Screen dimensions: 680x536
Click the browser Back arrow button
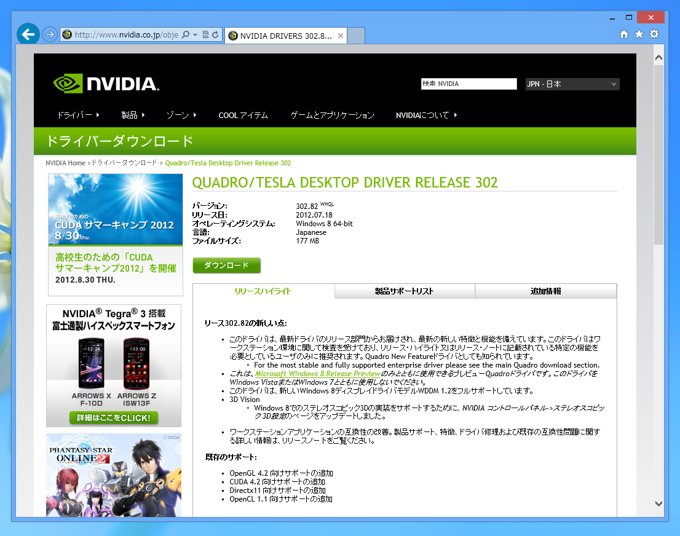28,34
